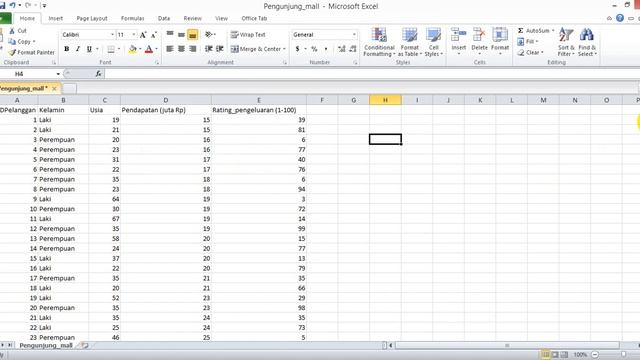Open the Fill Color dropdown arrow
Screen dimensions: 640x360
[140, 49]
